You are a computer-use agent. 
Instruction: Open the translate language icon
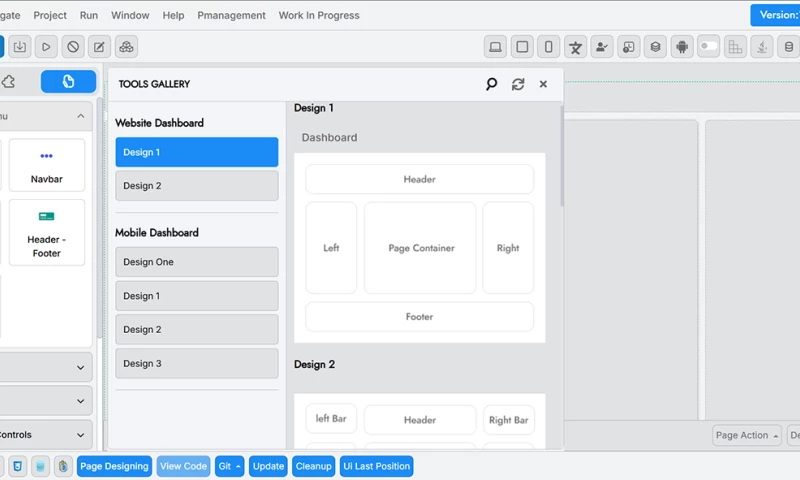[575, 47]
